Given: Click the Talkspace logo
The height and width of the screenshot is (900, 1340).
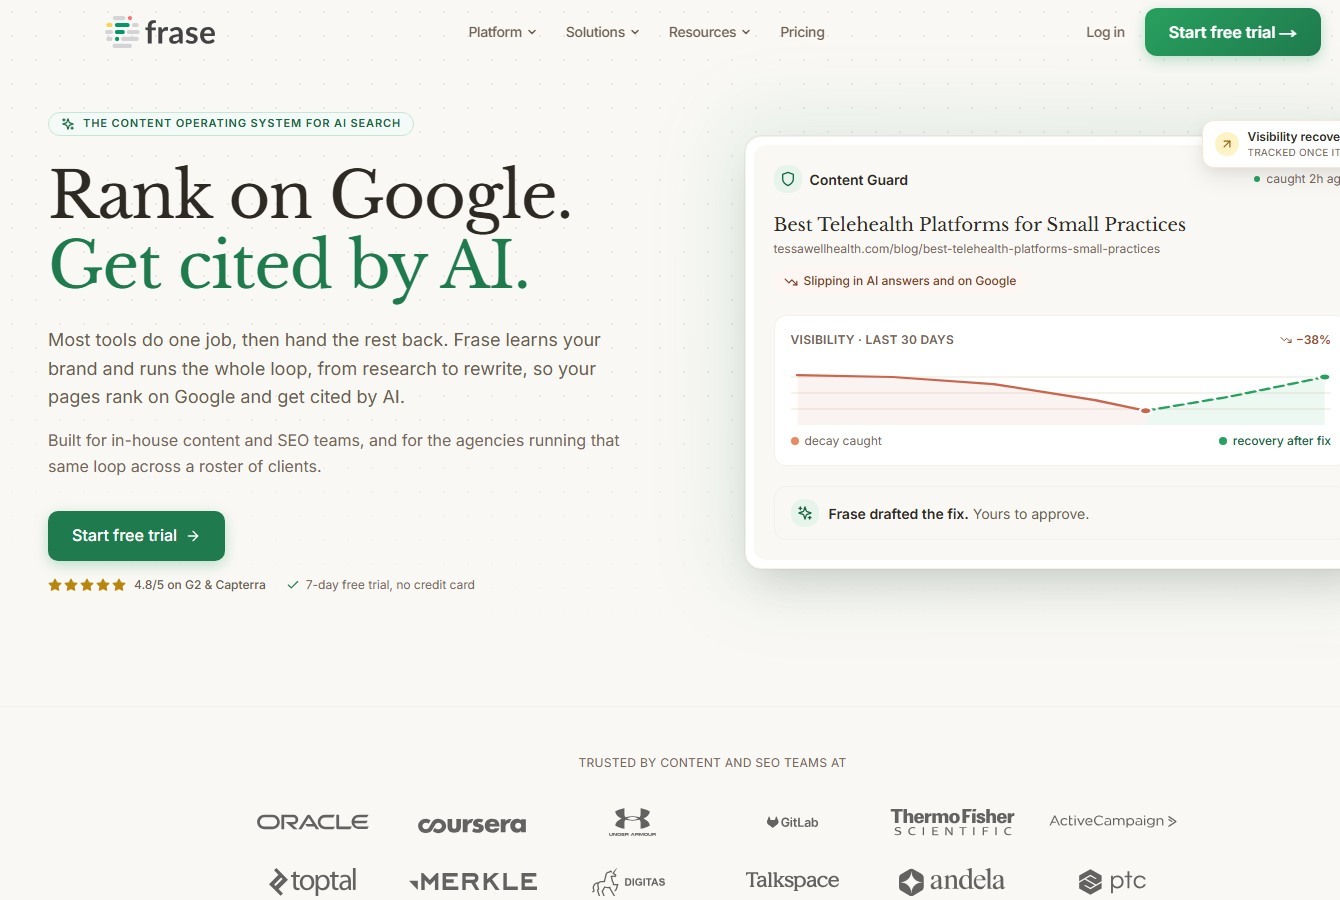Looking at the screenshot, I should pyautogui.click(x=792, y=880).
